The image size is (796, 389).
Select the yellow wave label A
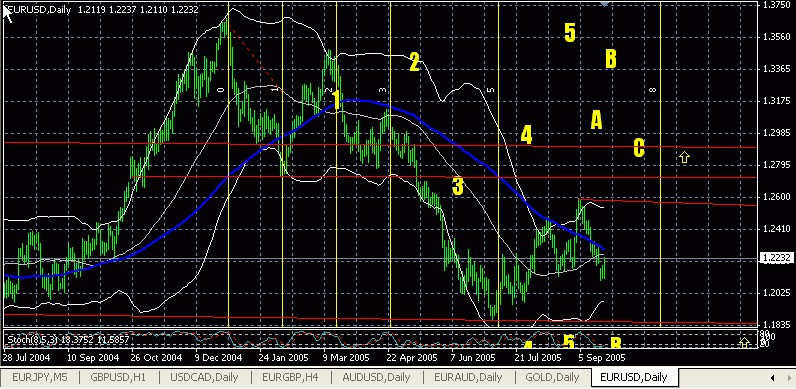tap(596, 120)
